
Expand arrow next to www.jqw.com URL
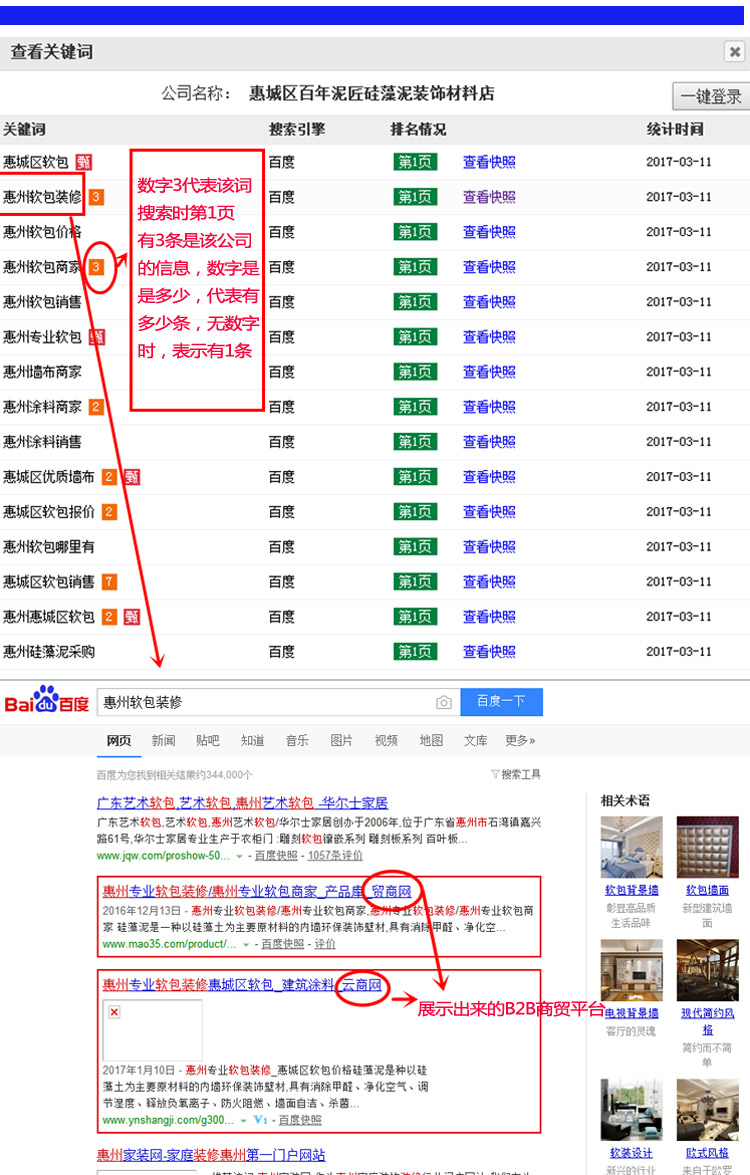(x=240, y=856)
